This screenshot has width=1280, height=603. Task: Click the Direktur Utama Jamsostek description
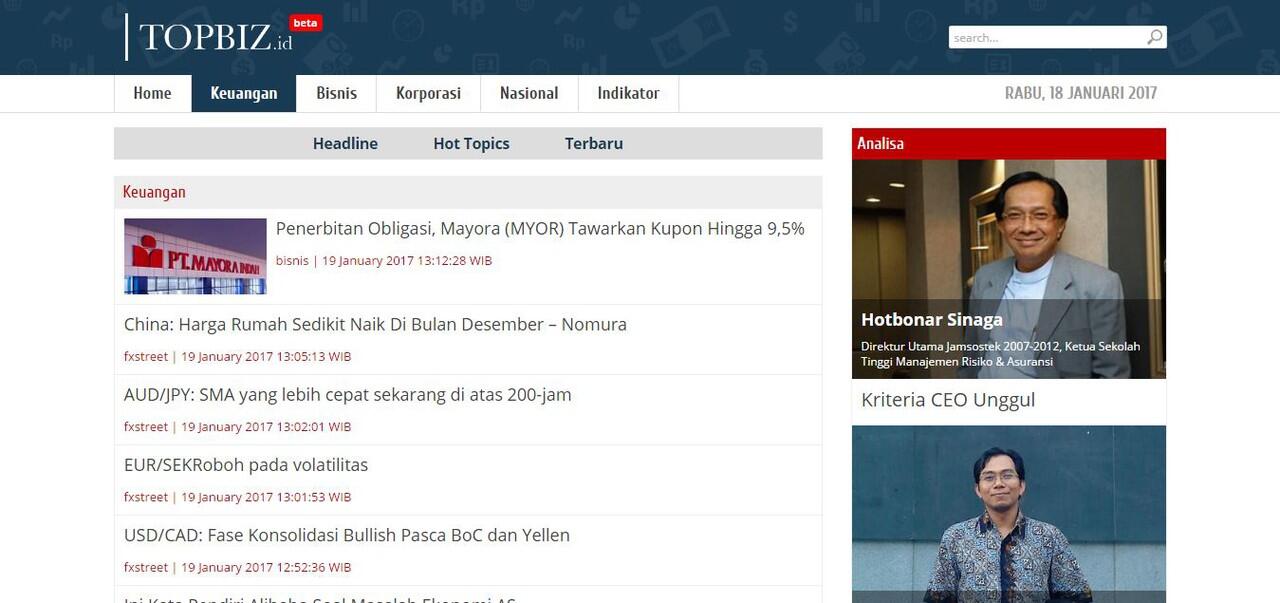1000,354
